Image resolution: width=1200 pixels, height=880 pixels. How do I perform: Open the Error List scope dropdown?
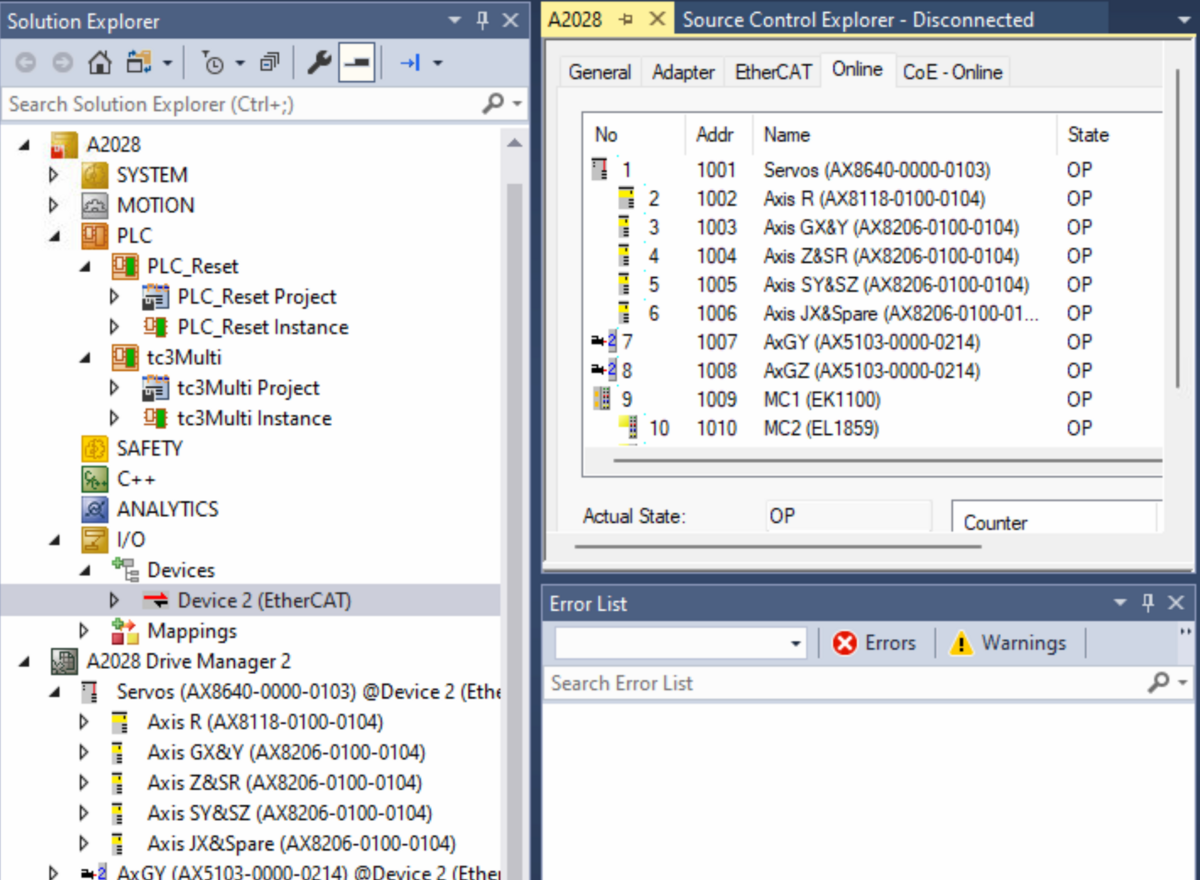(x=796, y=644)
